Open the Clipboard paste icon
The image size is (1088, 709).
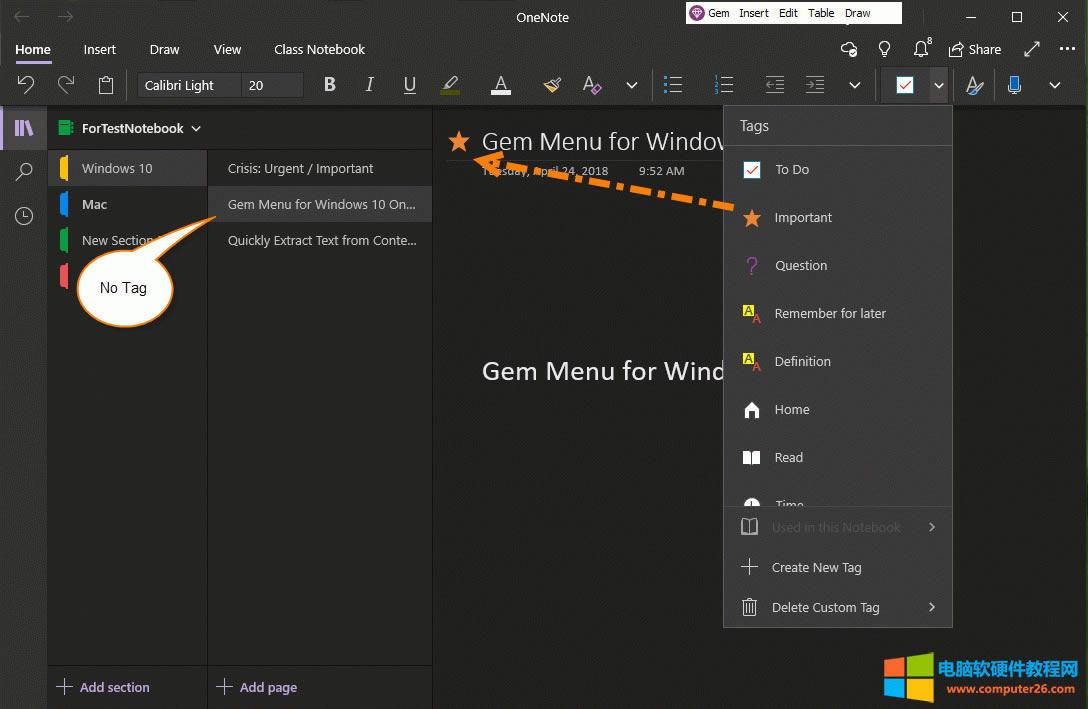106,85
